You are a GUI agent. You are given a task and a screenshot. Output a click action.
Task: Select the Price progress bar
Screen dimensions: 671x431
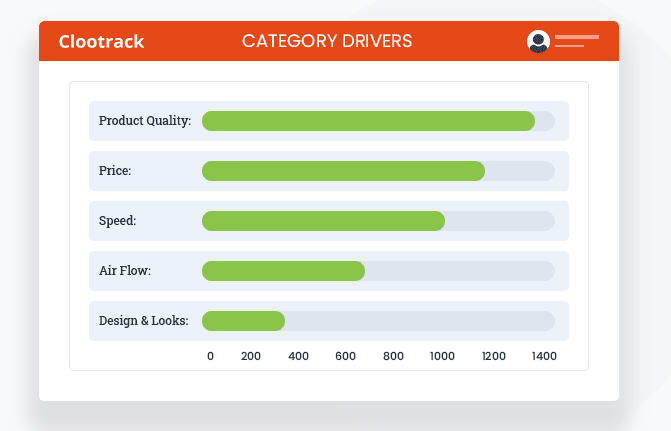(x=378, y=171)
